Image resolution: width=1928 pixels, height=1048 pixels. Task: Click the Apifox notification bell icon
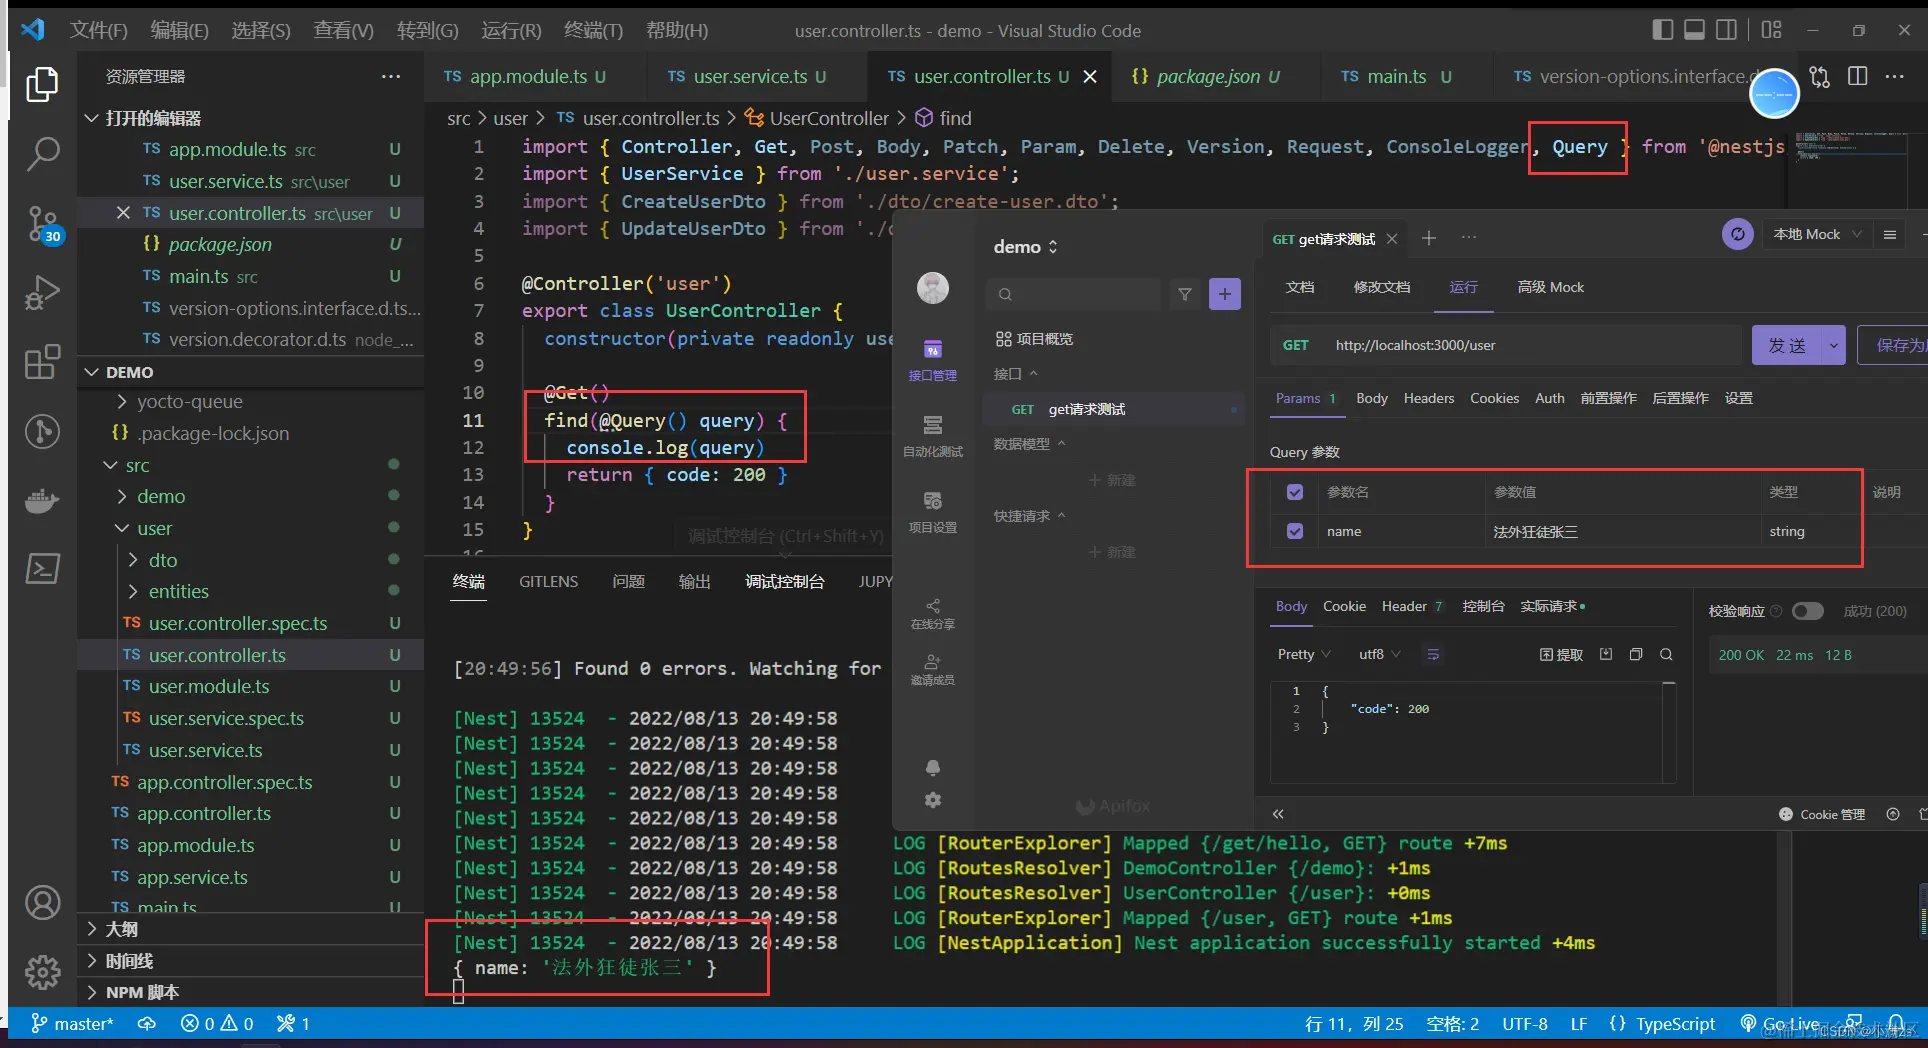933,768
